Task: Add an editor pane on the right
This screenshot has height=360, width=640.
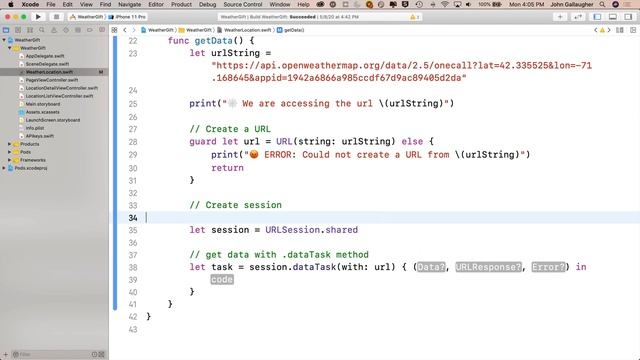Action: tap(633, 30)
